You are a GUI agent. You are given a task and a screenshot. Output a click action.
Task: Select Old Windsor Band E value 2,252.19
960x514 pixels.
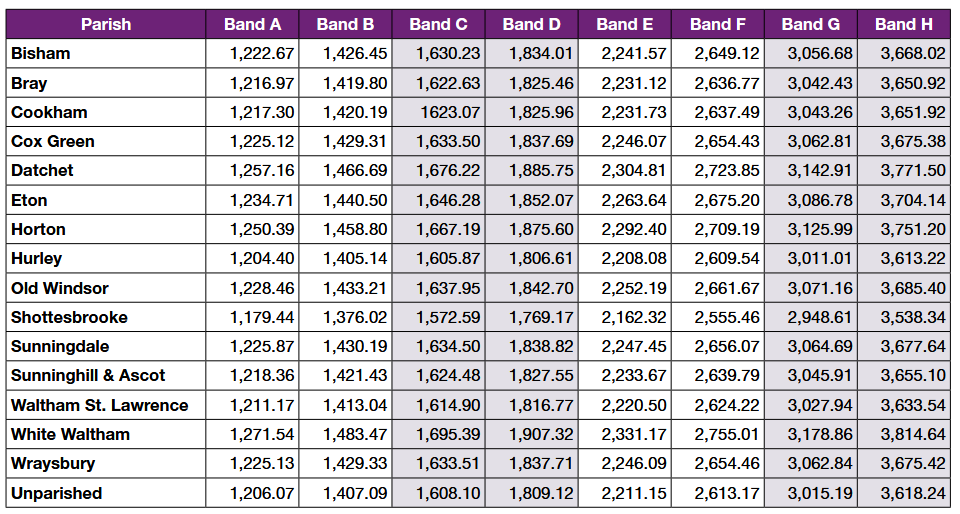634,288
